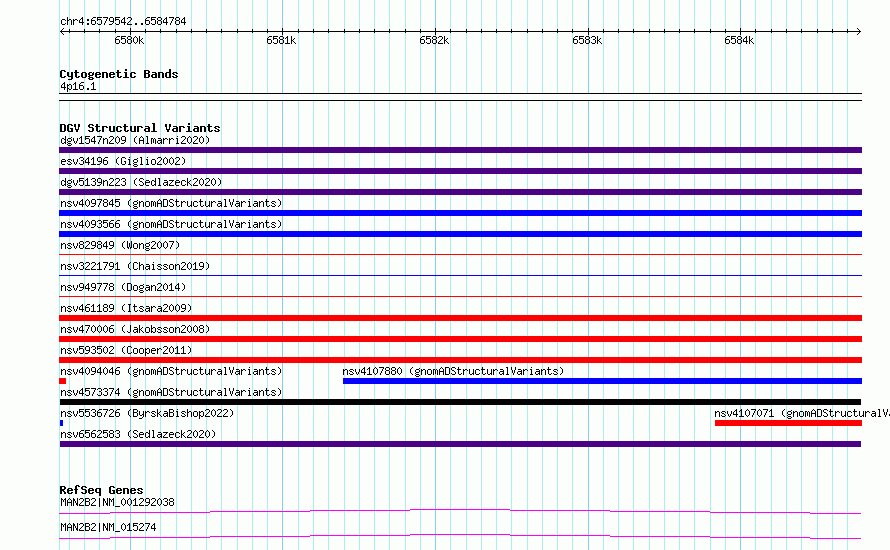Click the 6582k ruler tick label
The width and height of the screenshot is (890, 550).
point(434,40)
